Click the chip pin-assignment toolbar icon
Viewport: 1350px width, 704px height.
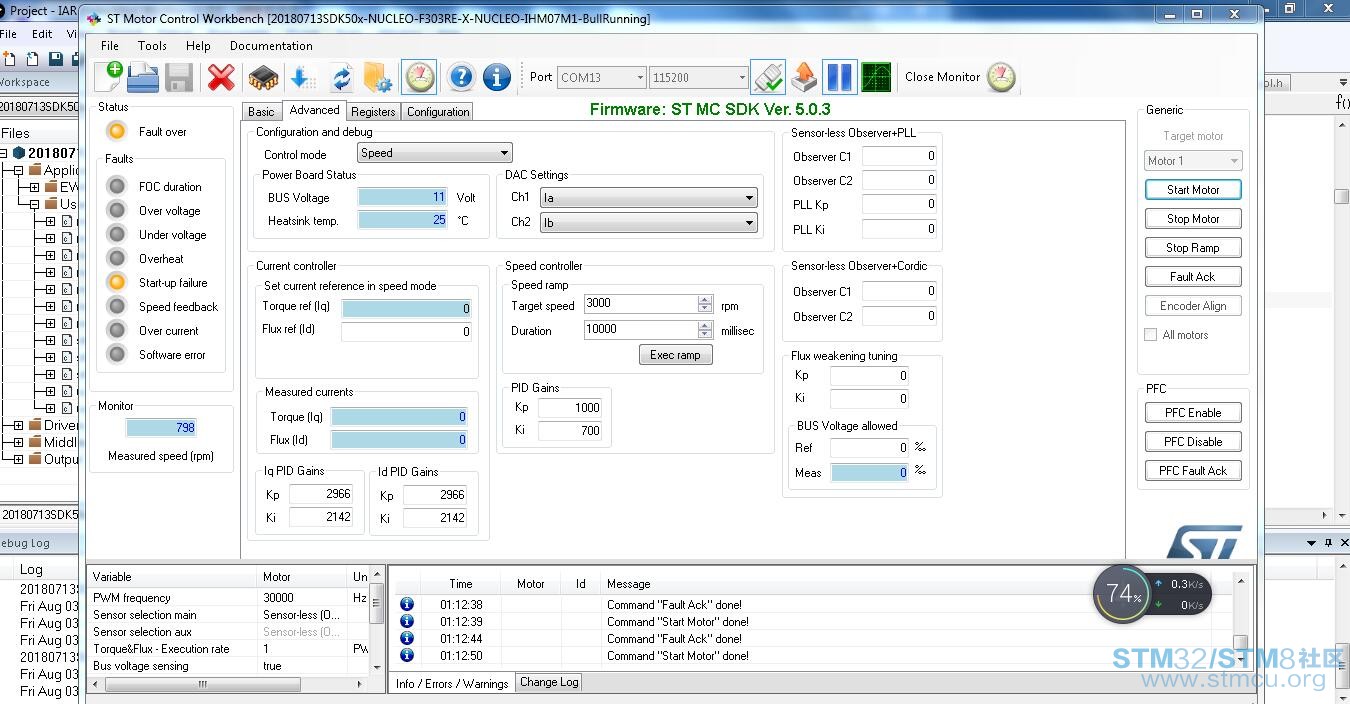tap(263, 77)
